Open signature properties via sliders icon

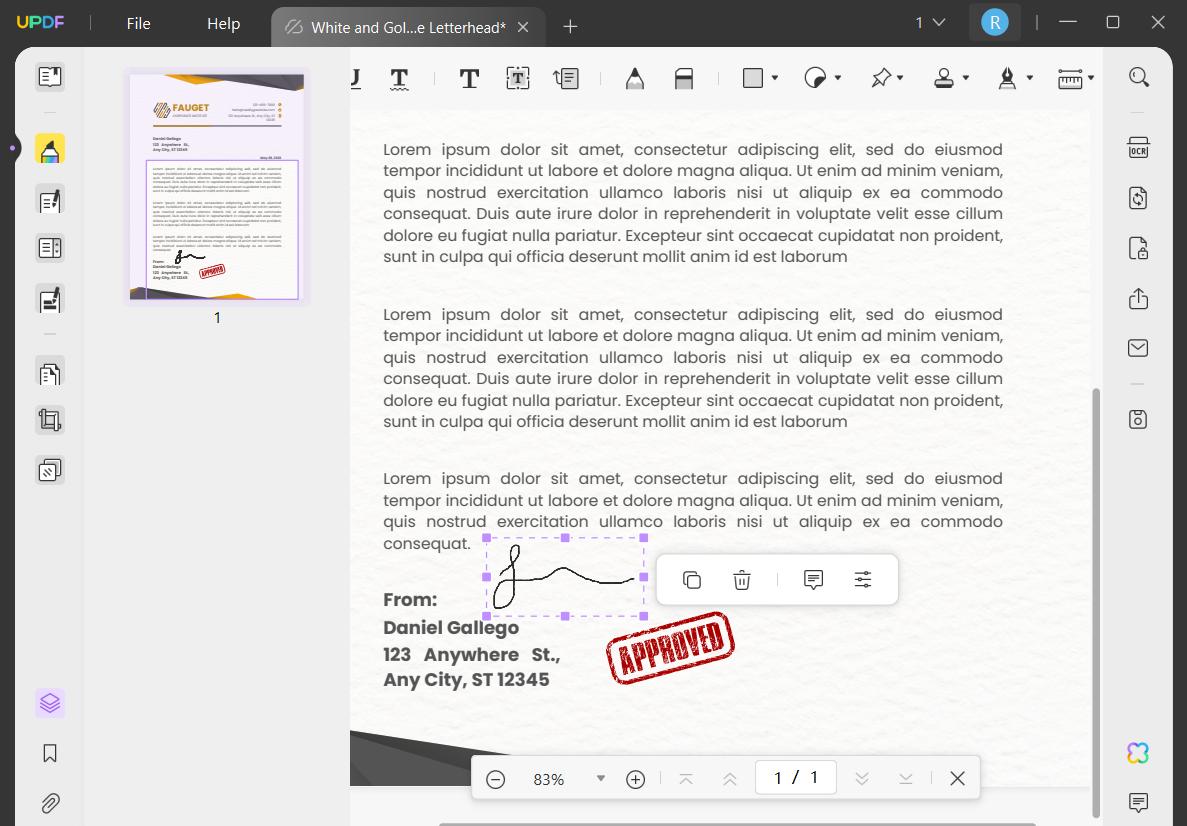(862, 579)
